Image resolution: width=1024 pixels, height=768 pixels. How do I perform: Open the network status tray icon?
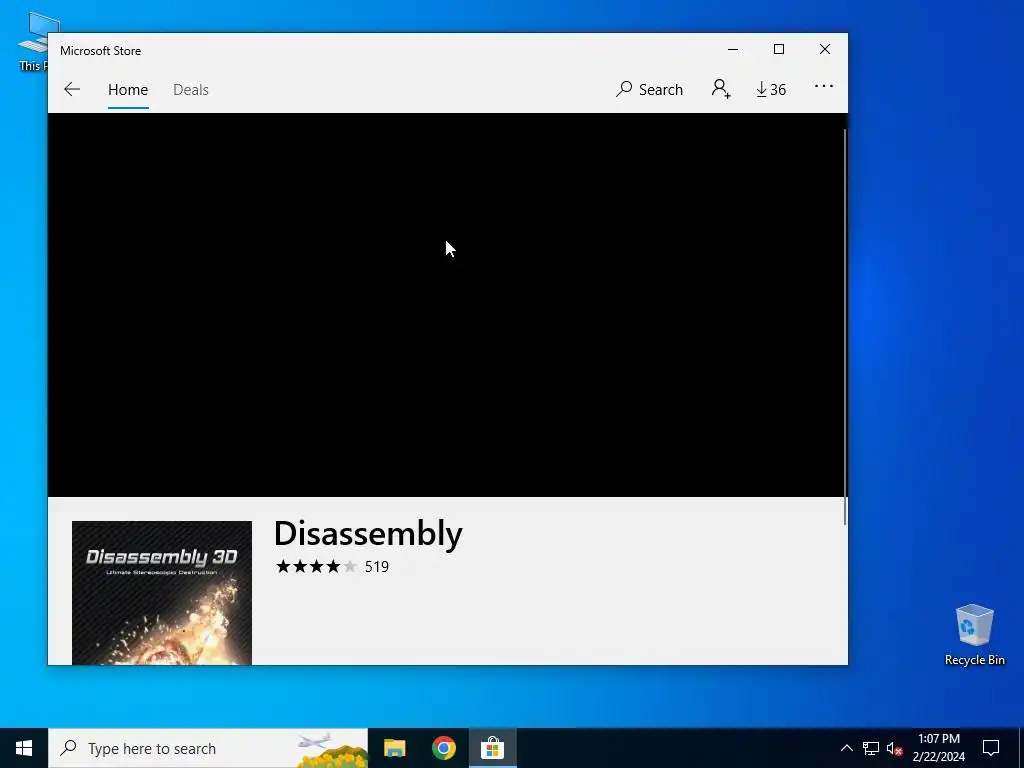[871, 748]
